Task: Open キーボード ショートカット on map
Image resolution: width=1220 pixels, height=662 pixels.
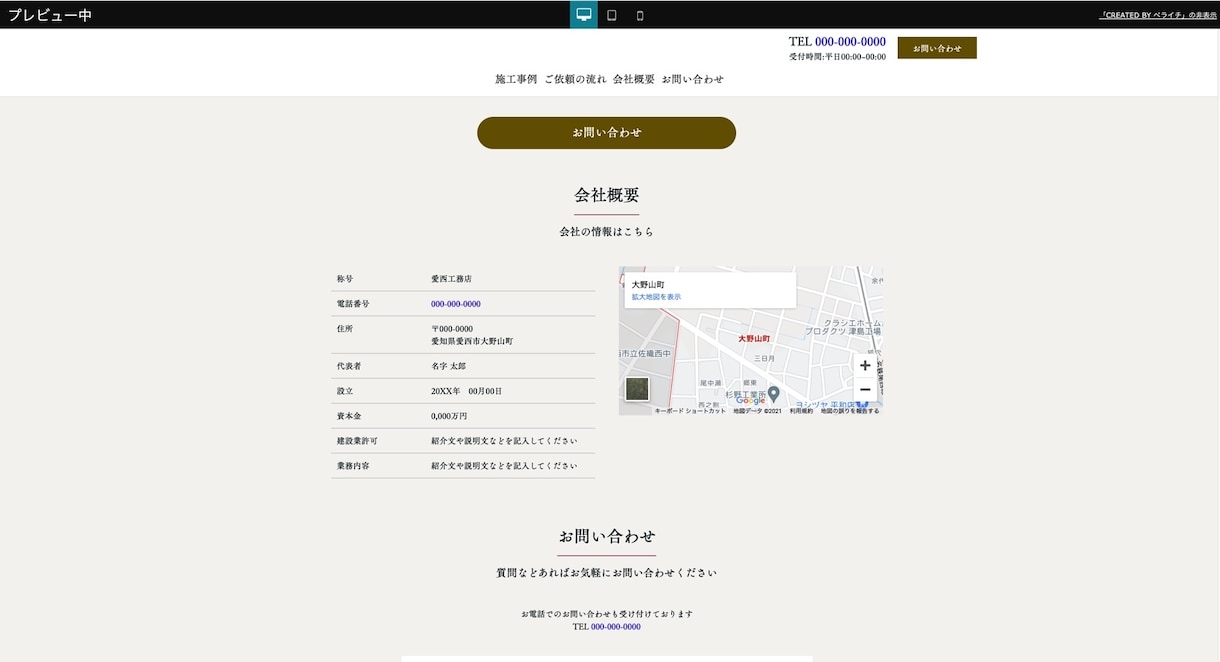Action: (x=690, y=411)
